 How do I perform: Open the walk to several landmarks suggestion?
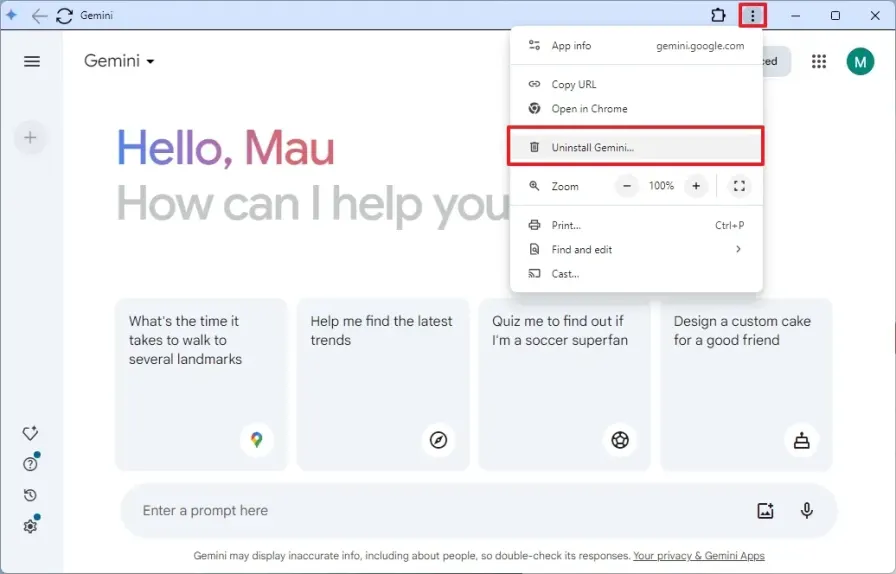tap(201, 385)
